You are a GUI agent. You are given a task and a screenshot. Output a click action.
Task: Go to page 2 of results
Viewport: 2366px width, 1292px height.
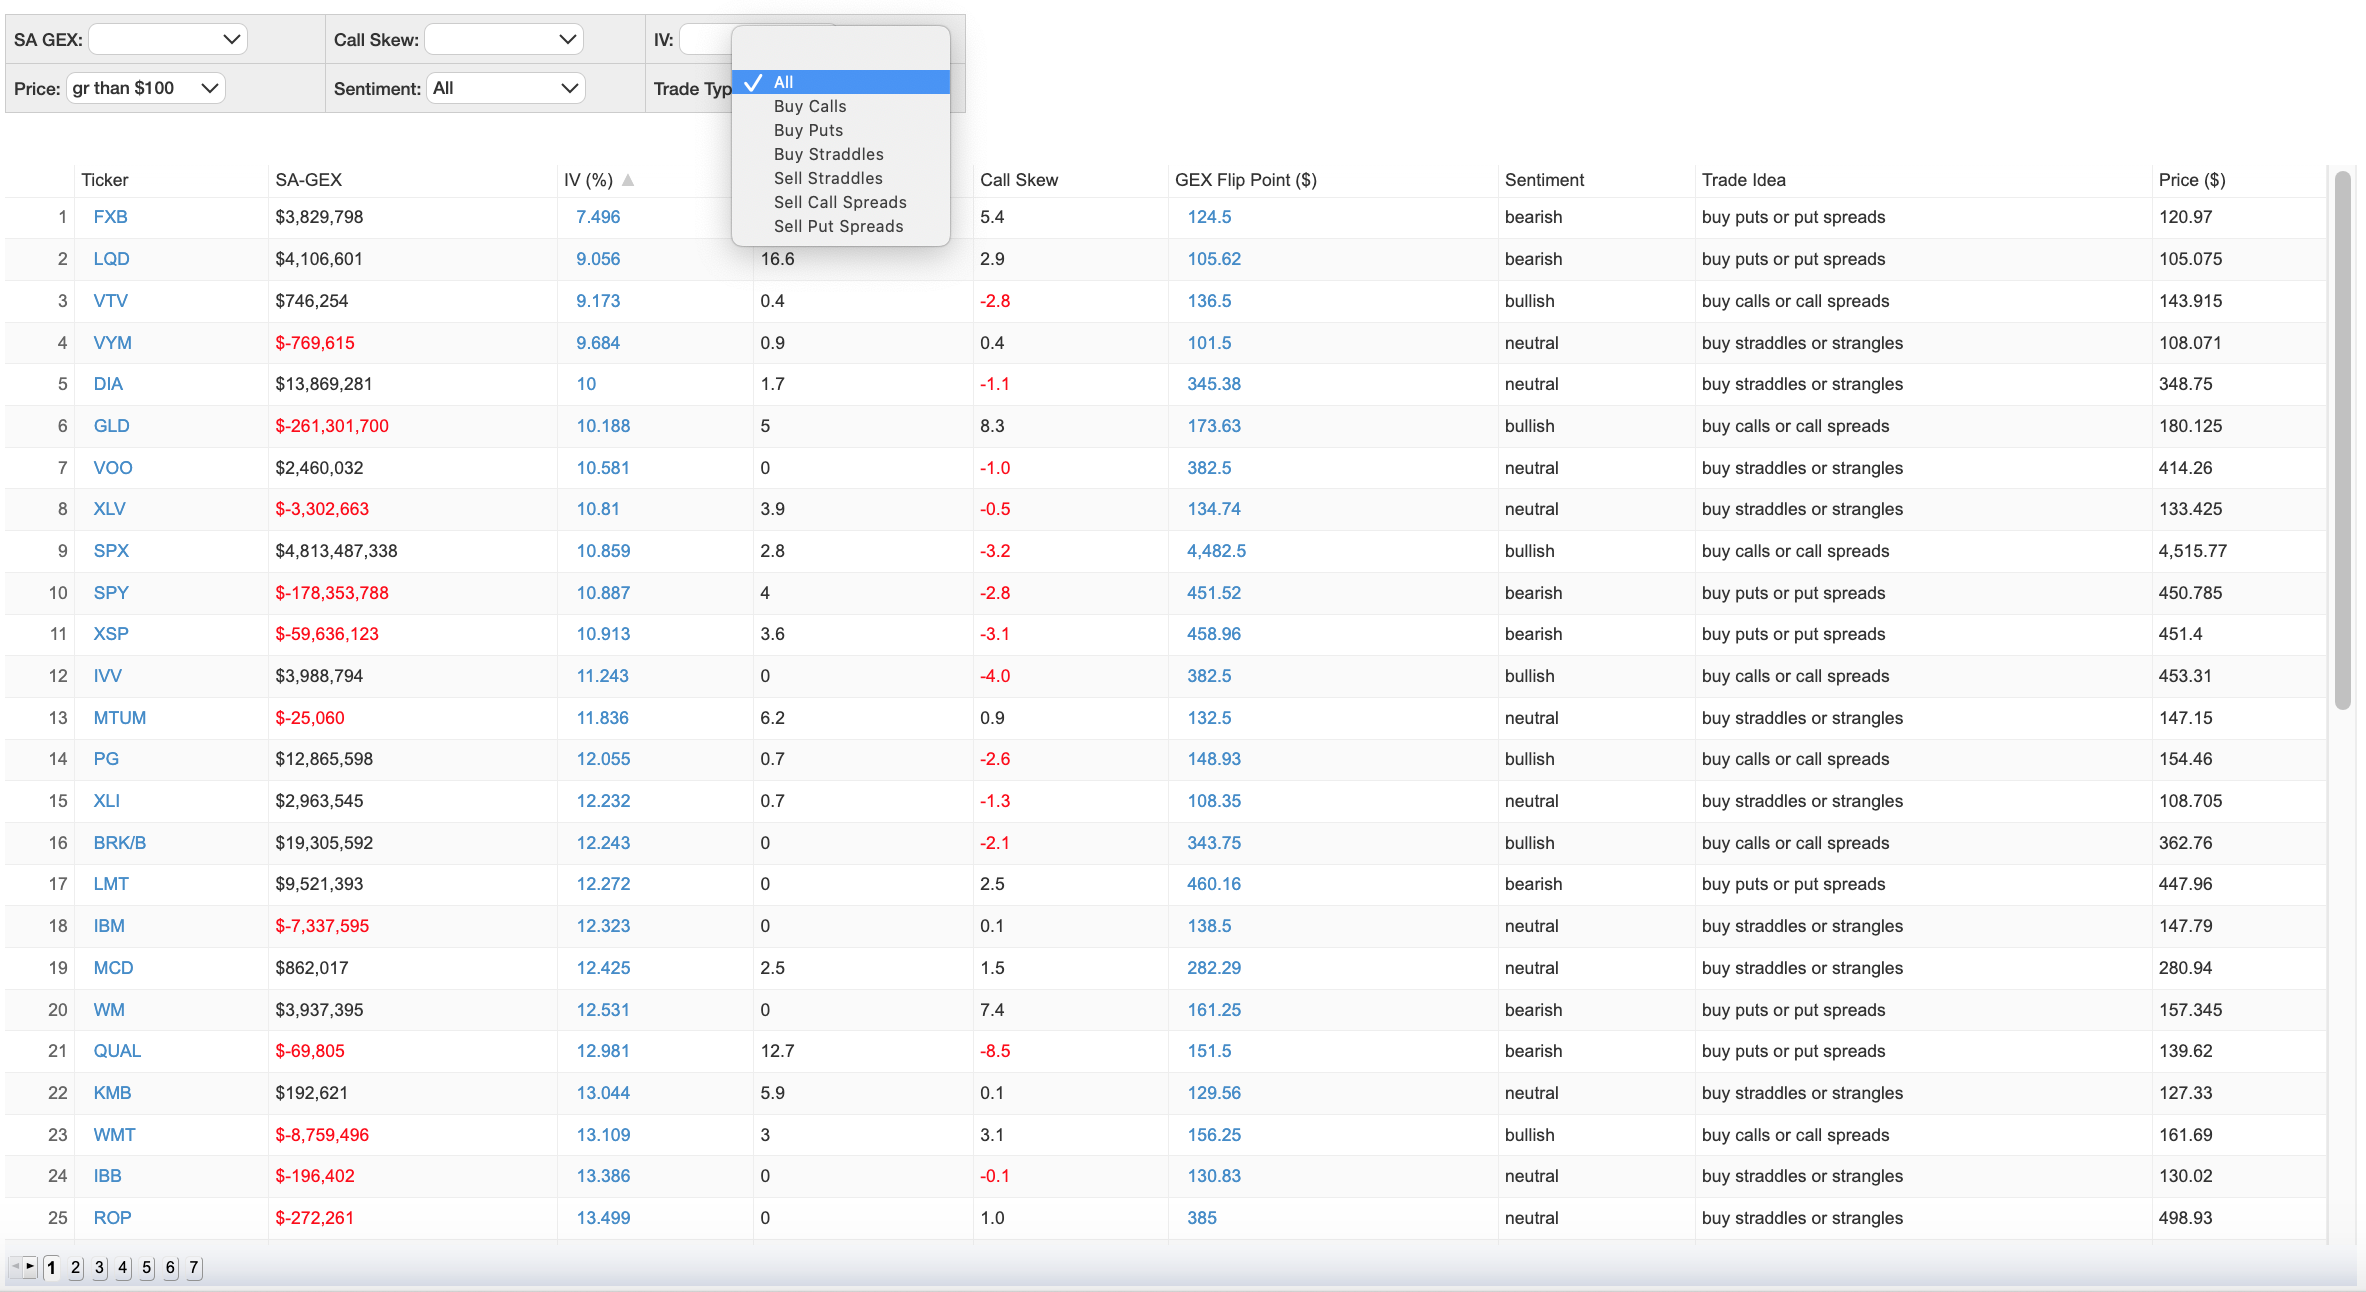pos(75,1268)
